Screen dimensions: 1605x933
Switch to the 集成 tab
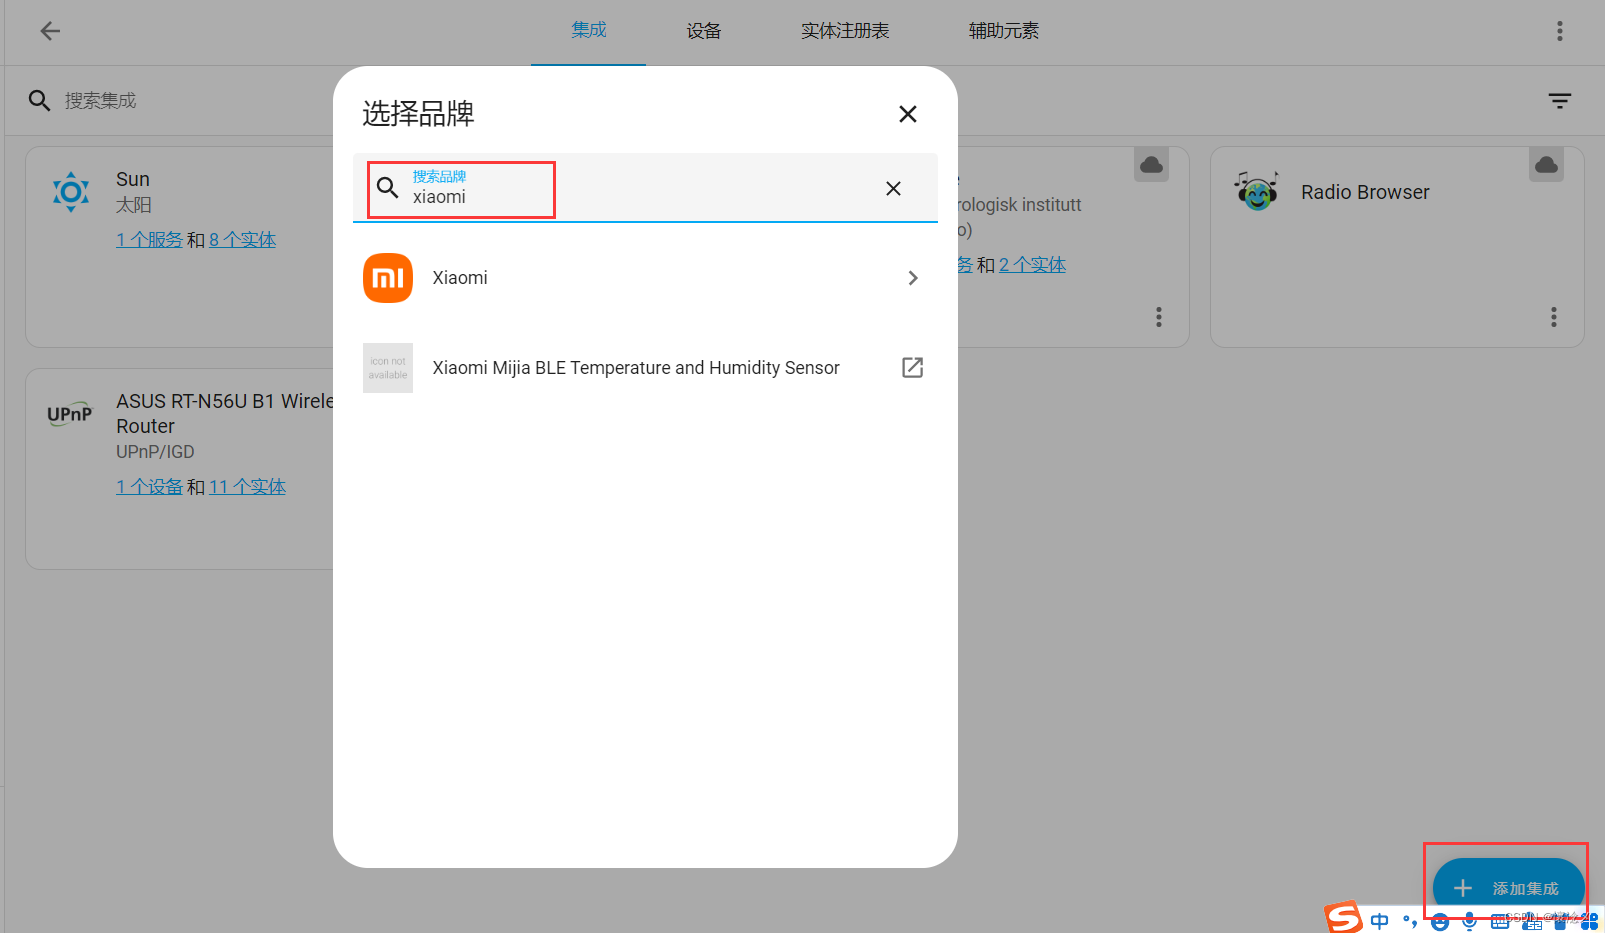pos(589,31)
